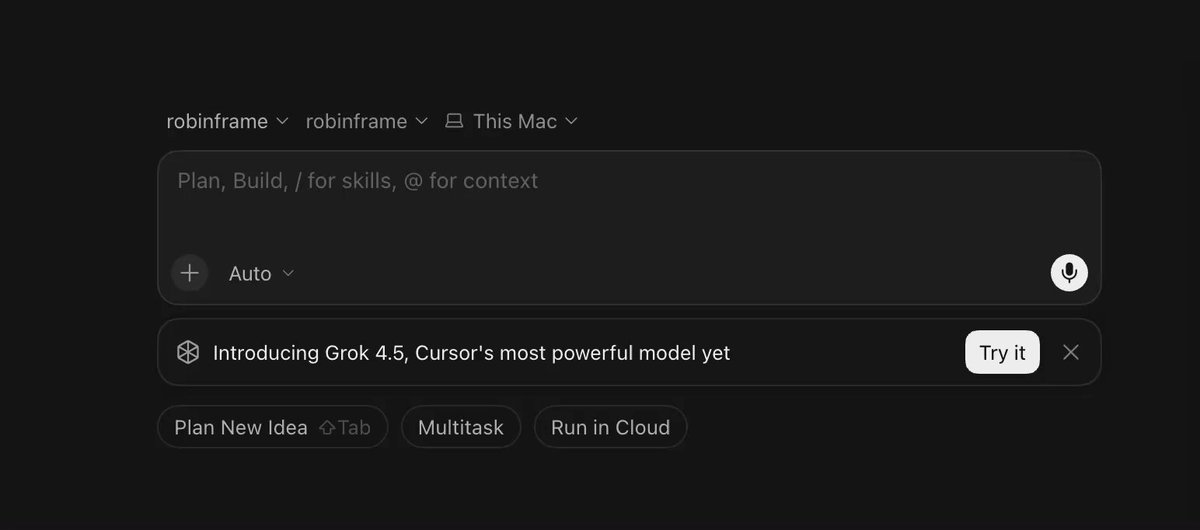
Task: Start voice input with the microphone icon
Action: (1069, 272)
